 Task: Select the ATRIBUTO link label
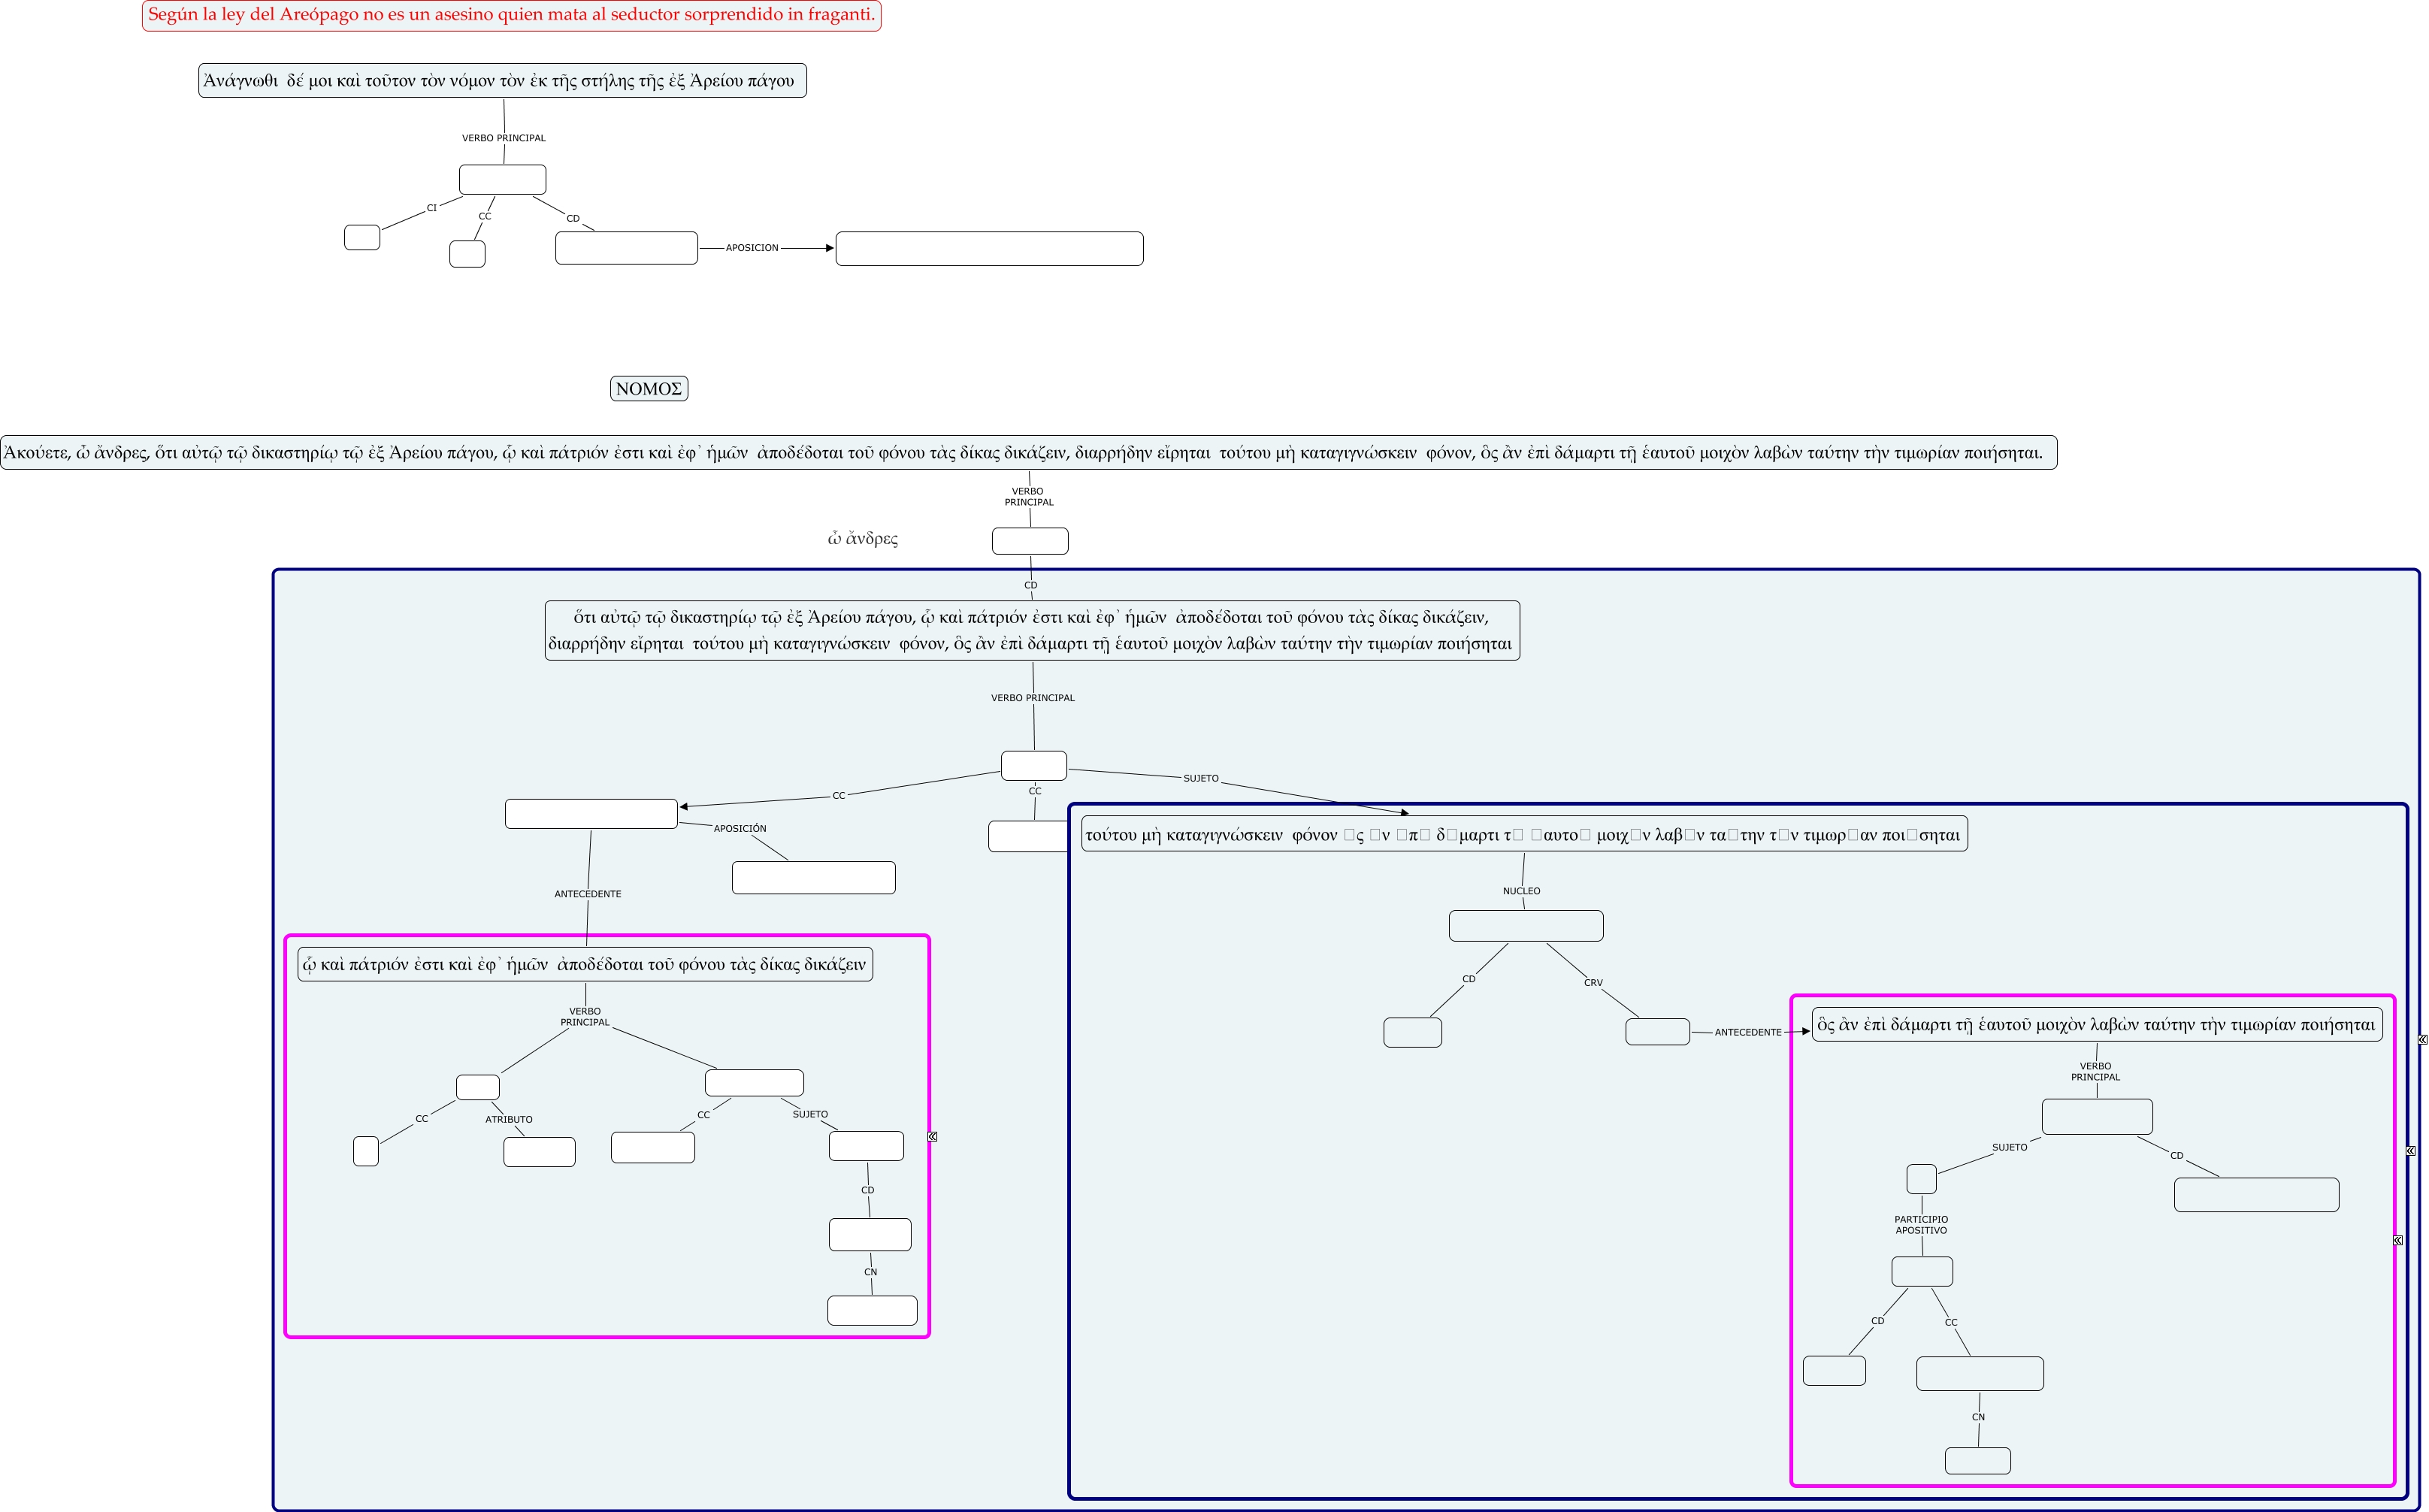tap(508, 1120)
